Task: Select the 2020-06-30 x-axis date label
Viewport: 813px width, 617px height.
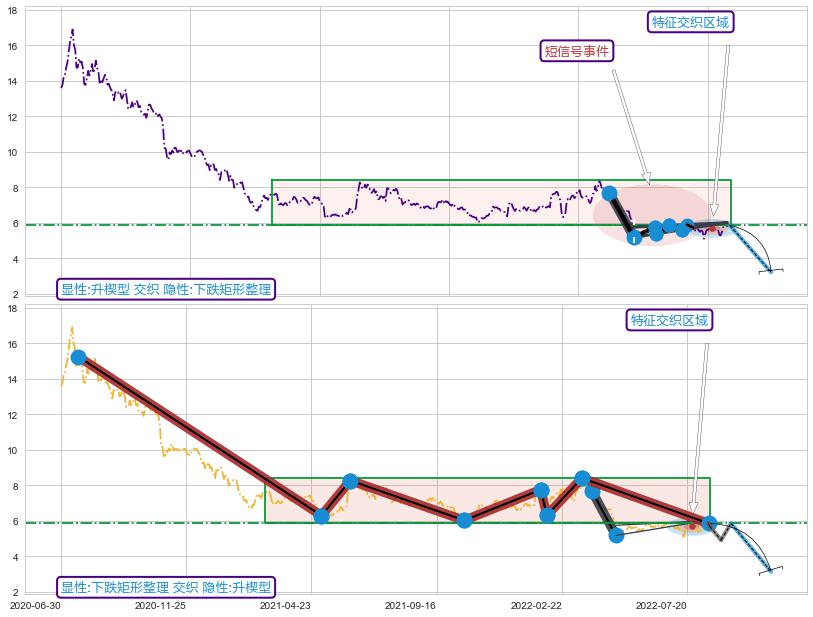Action: coord(36,605)
